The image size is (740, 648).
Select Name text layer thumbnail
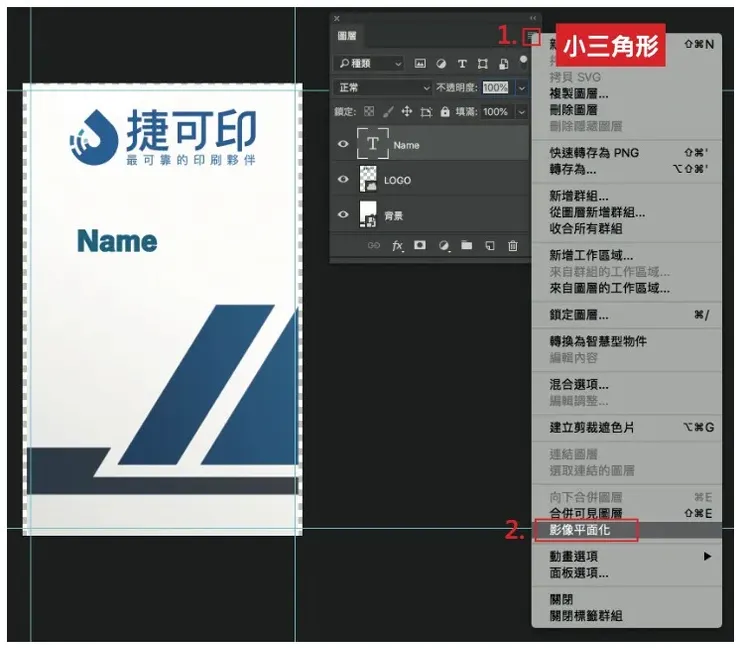point(372,143)
